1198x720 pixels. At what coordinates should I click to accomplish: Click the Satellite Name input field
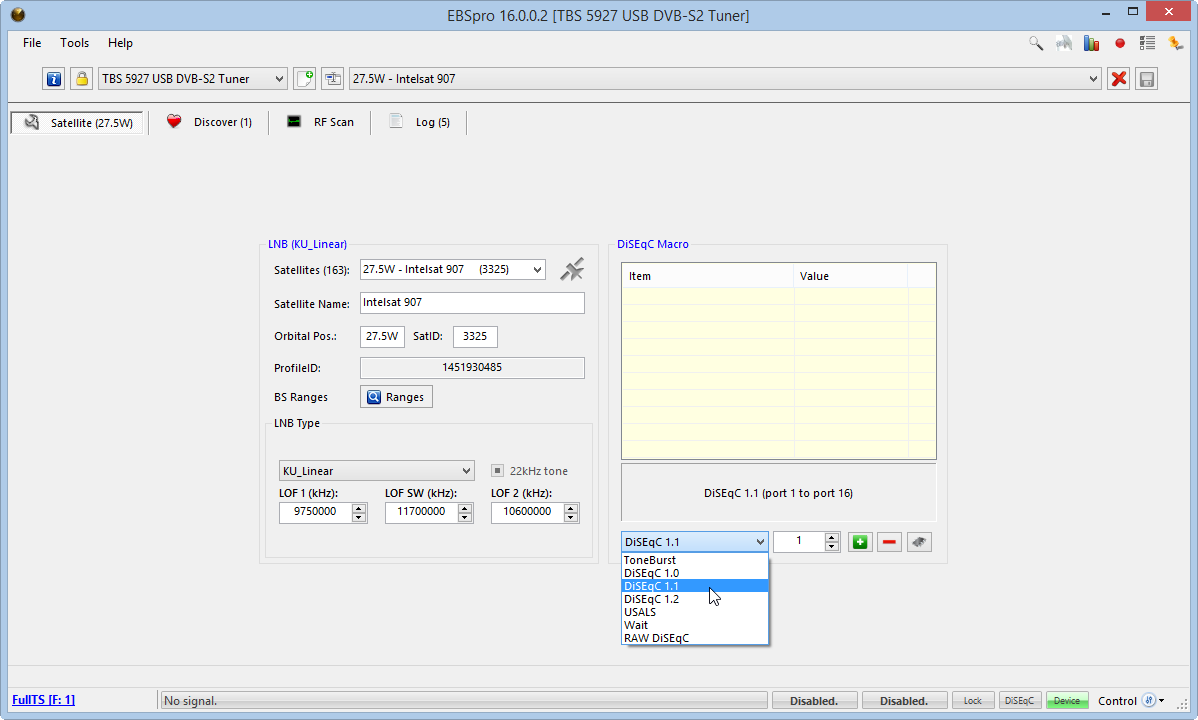[472, 303]
